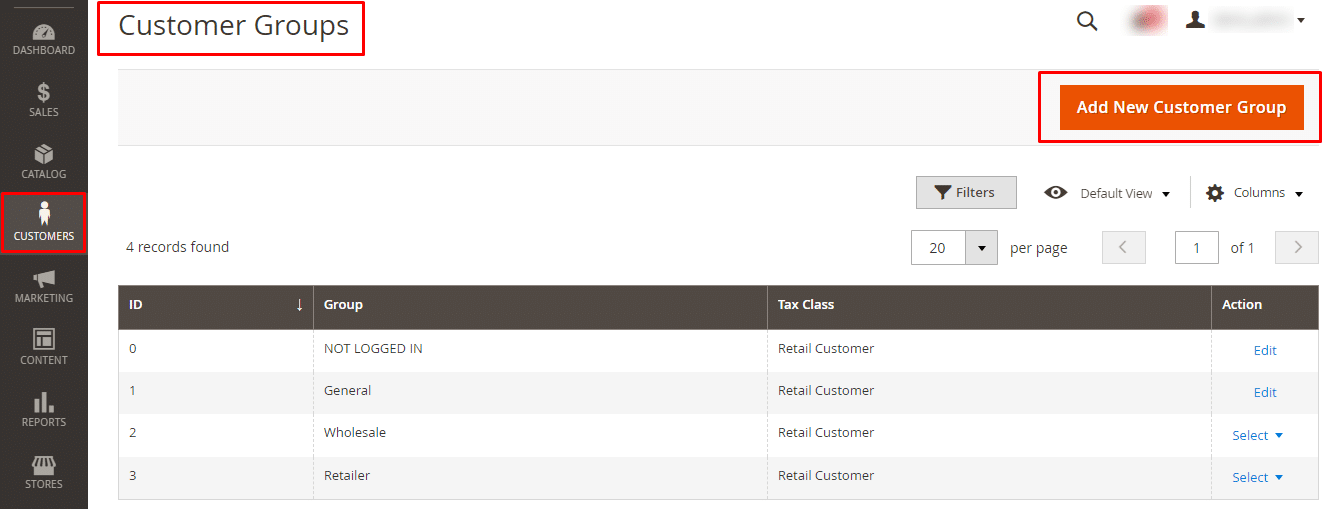The height and width of the screenshot is (509, 1338).
Task: Open the Select action for Wholesale
Action: pyautogui.click(x=1257, y=435)
